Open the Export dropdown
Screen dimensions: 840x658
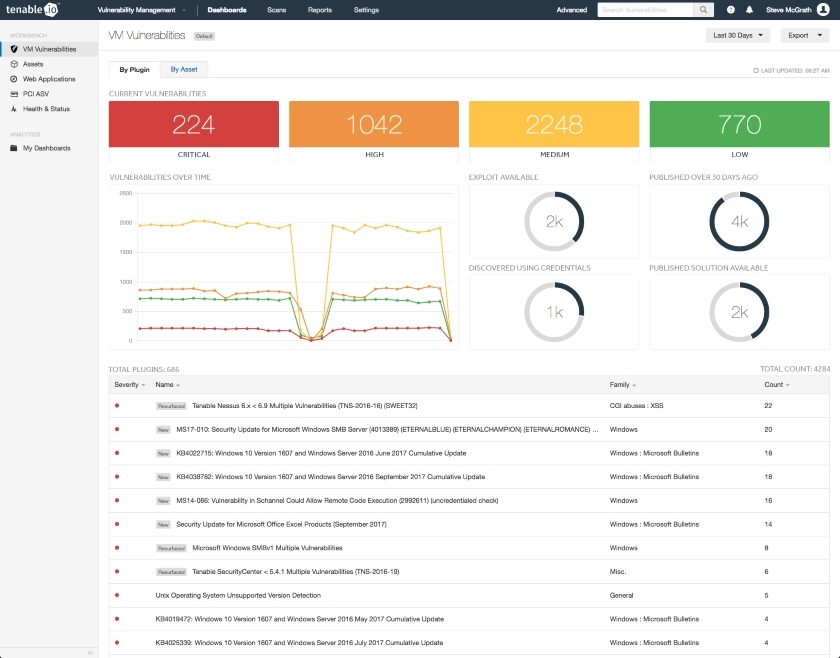coord(805,35)
